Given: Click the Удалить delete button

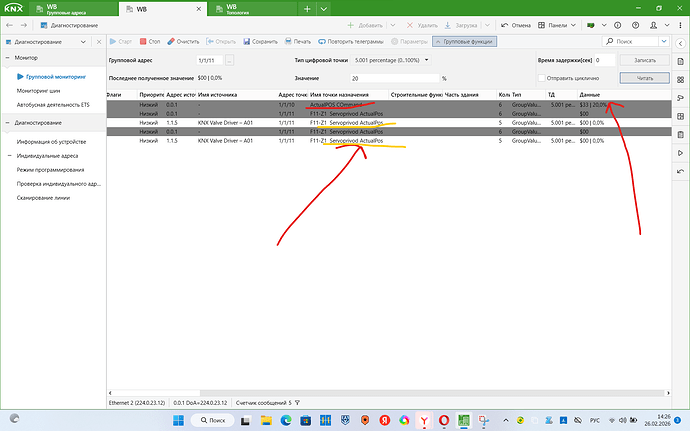Looking at the screenshot, I should 422,26.
